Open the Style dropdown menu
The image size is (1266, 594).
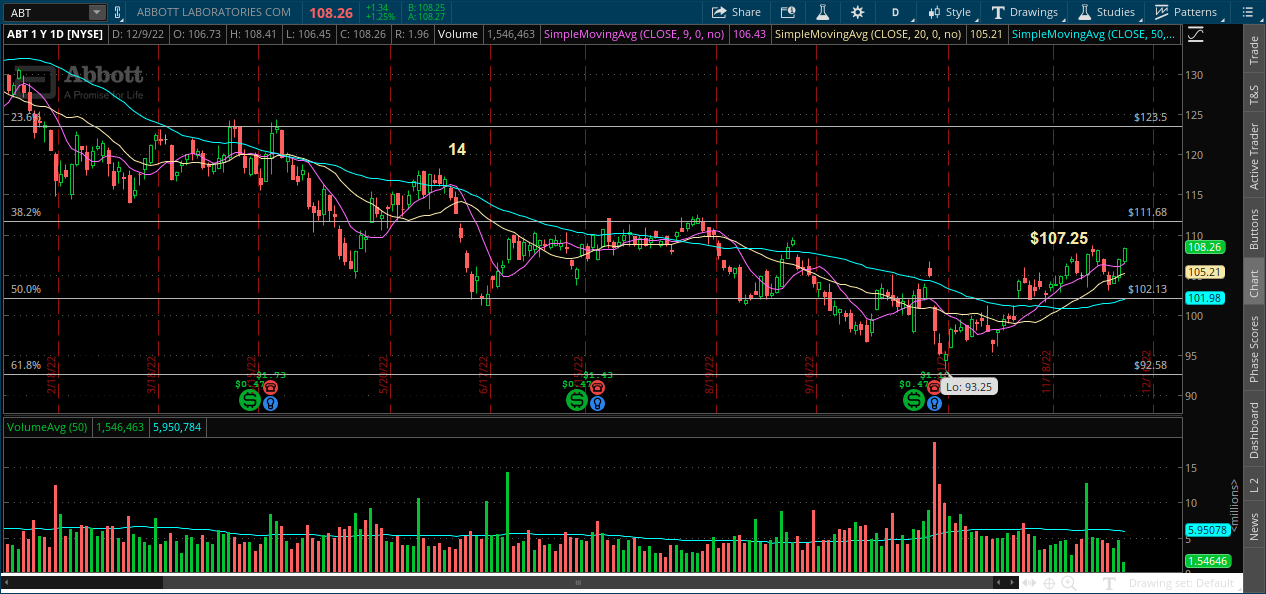948,12
